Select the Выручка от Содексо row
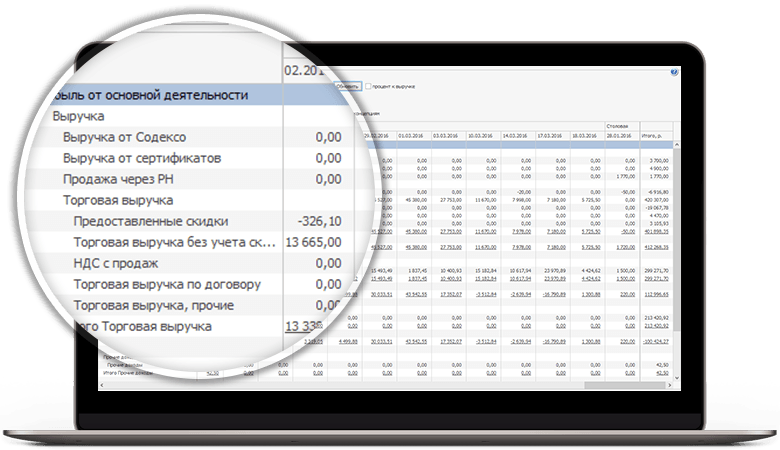 point(199,137)
